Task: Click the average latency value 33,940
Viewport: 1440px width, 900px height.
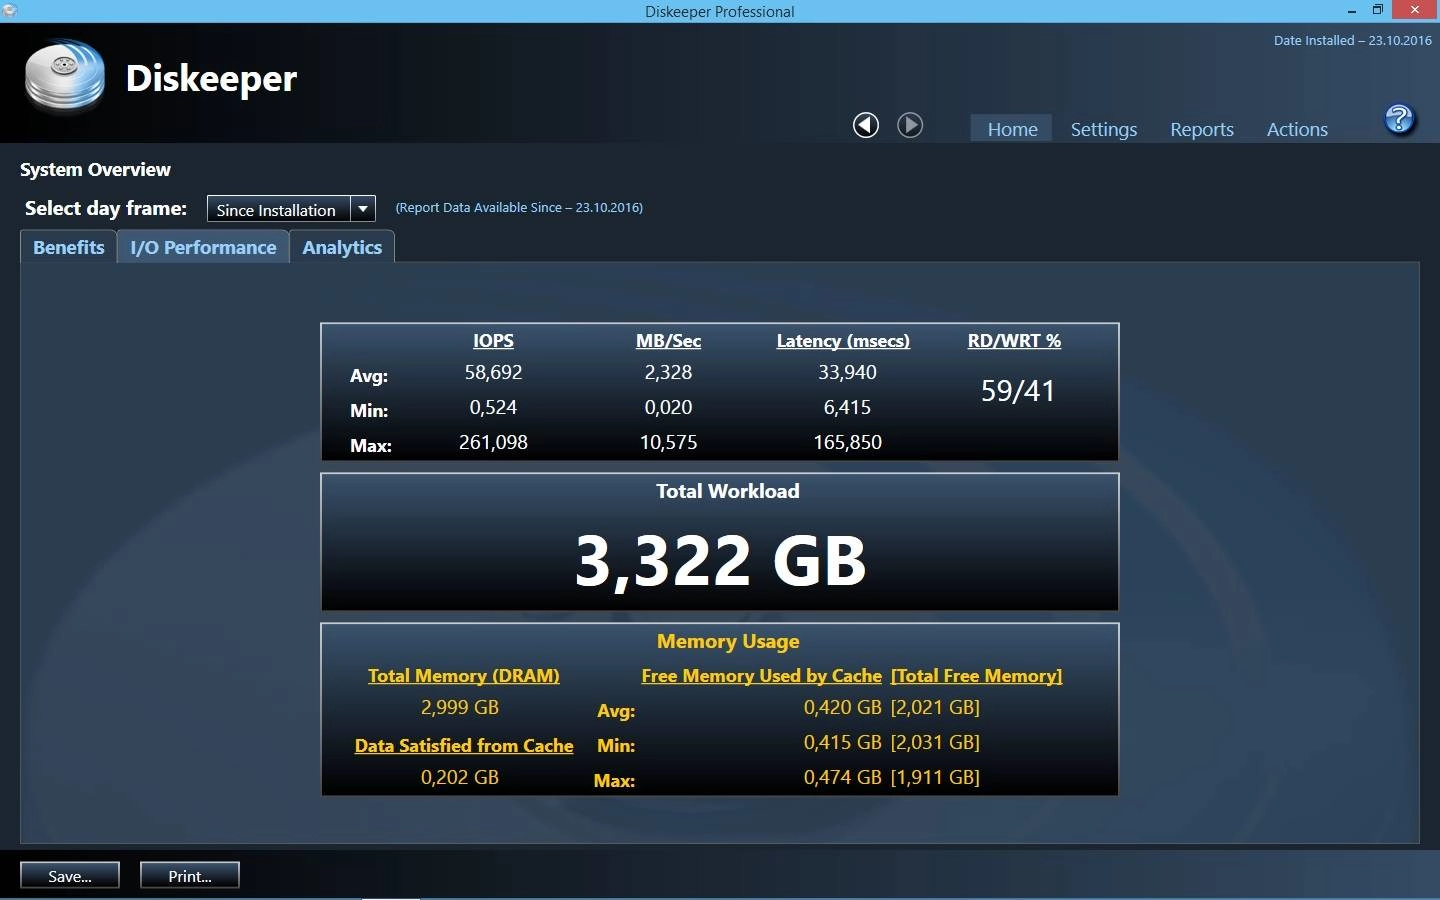Action: pos(847,372)
